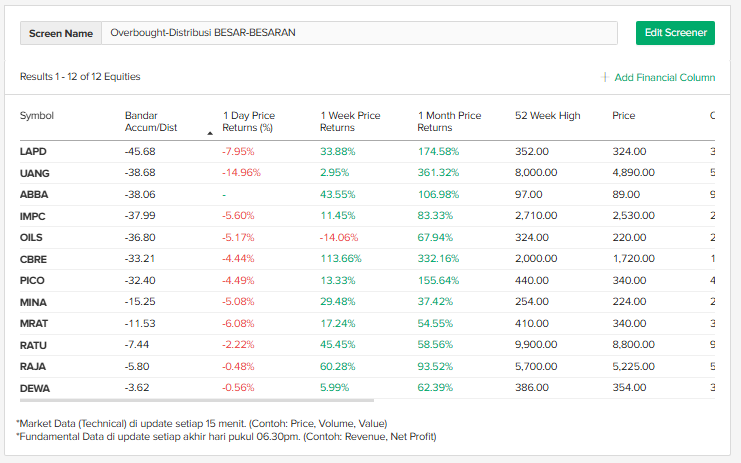This screenshot has width=741, height=463.
Task: Click into the Screen Name text field
Action: (358, 32)
